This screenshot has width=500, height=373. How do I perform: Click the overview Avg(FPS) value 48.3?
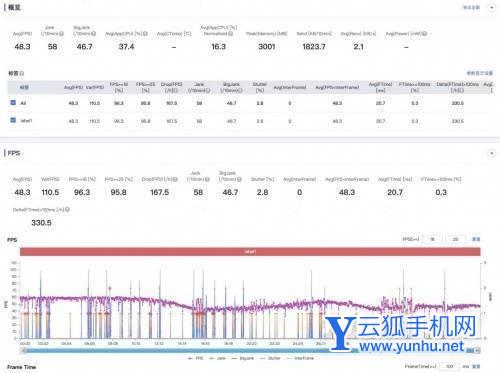pos(22,47)
